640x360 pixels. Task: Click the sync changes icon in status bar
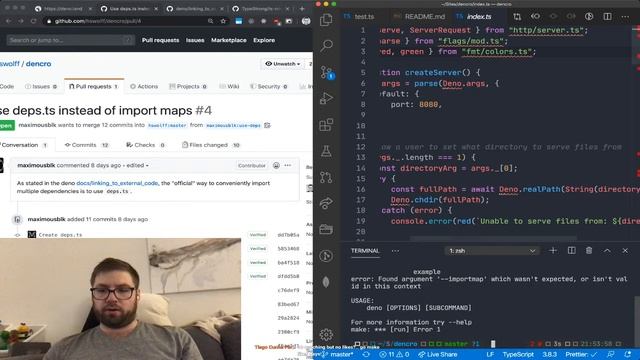pyautogui.click(x=366, y=354)
